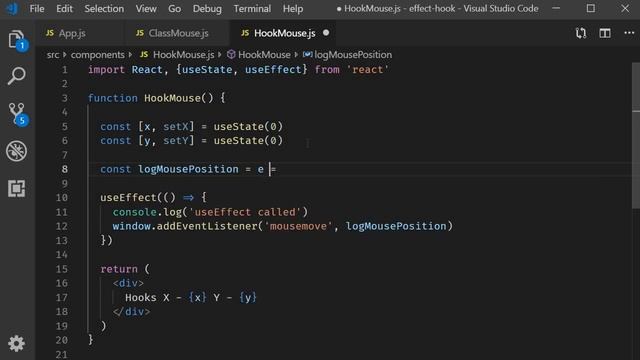Open the File menu
Screen dimensions: 640x360
pos(37,9)
